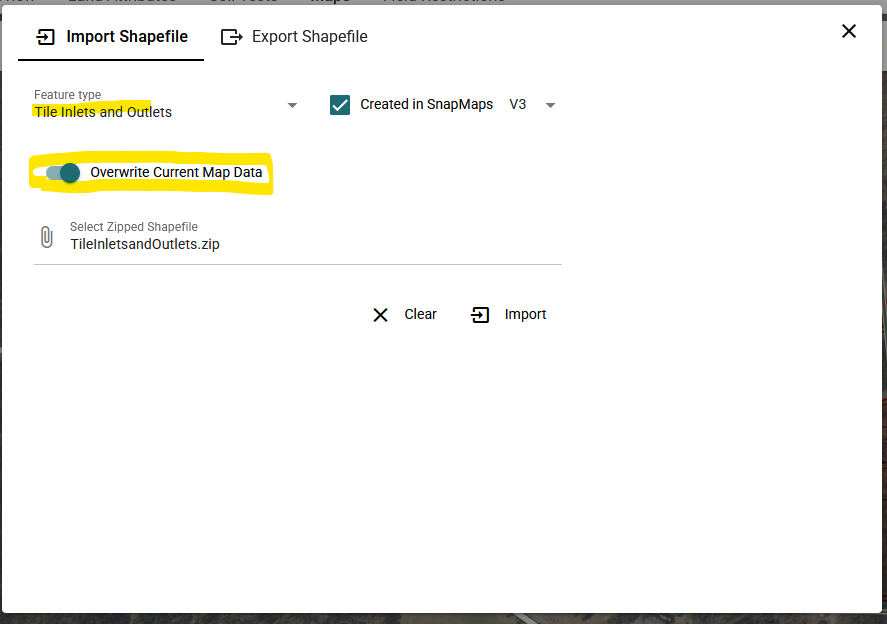This screenshot has height=624, width=887.
Task: Open the Maps menu at the top
Action: [x=330, y=2]
